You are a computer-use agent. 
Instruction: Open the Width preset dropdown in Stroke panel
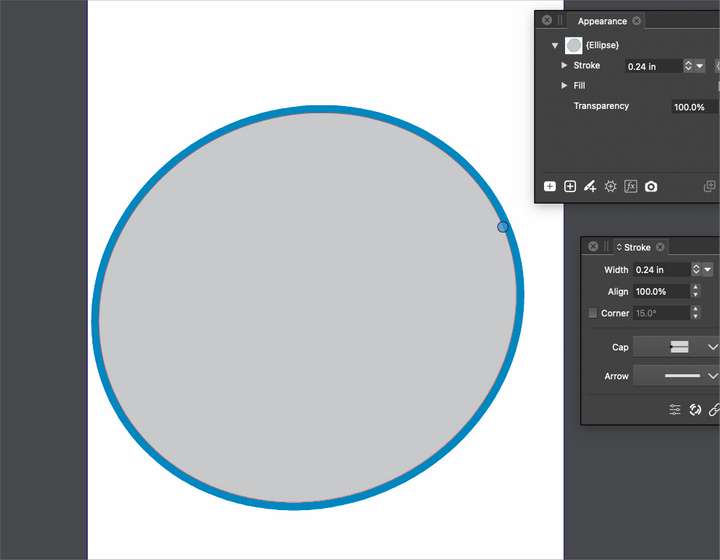tap(708, 270)
